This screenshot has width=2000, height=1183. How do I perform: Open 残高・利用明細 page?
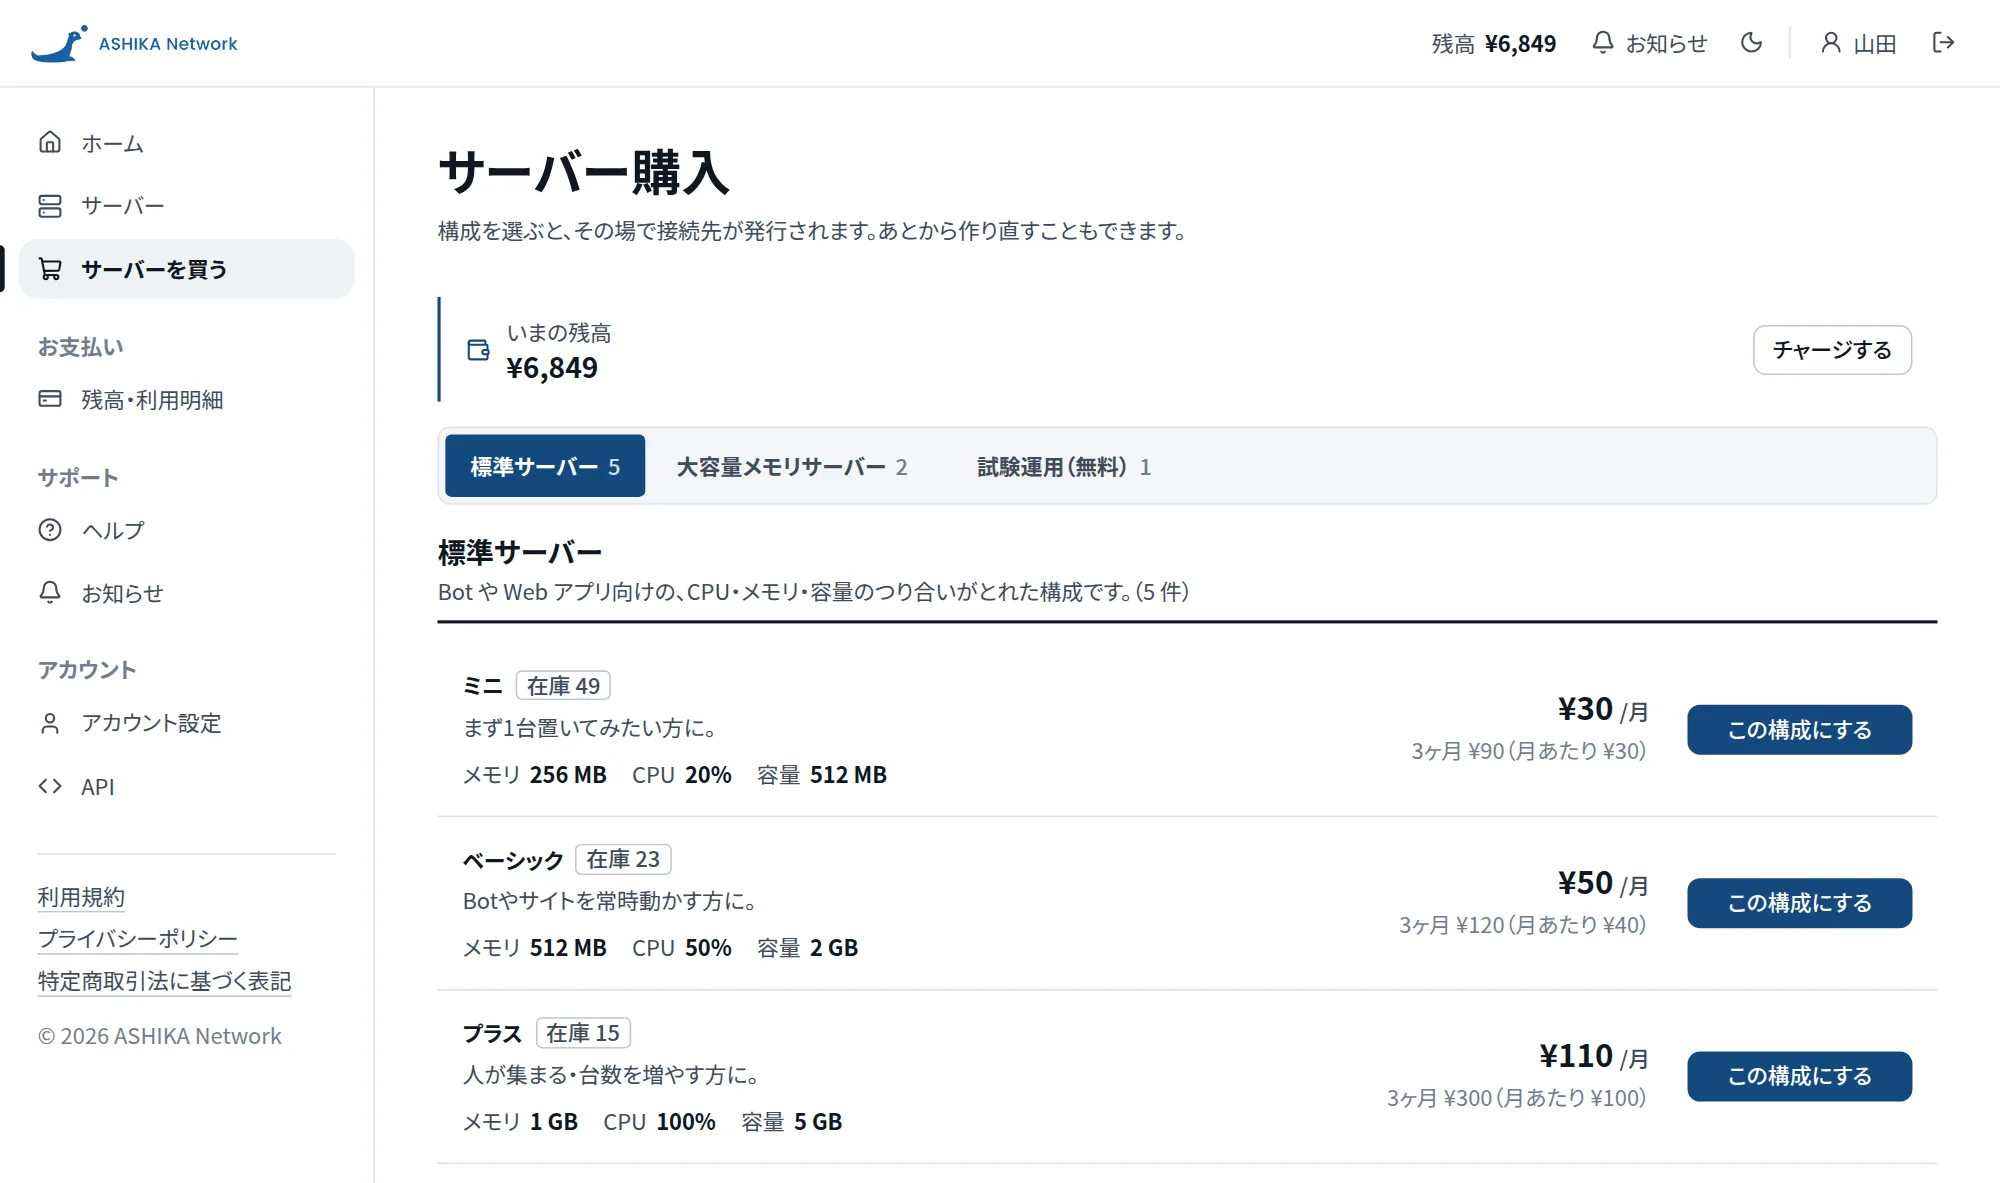(x=186, y=399)
